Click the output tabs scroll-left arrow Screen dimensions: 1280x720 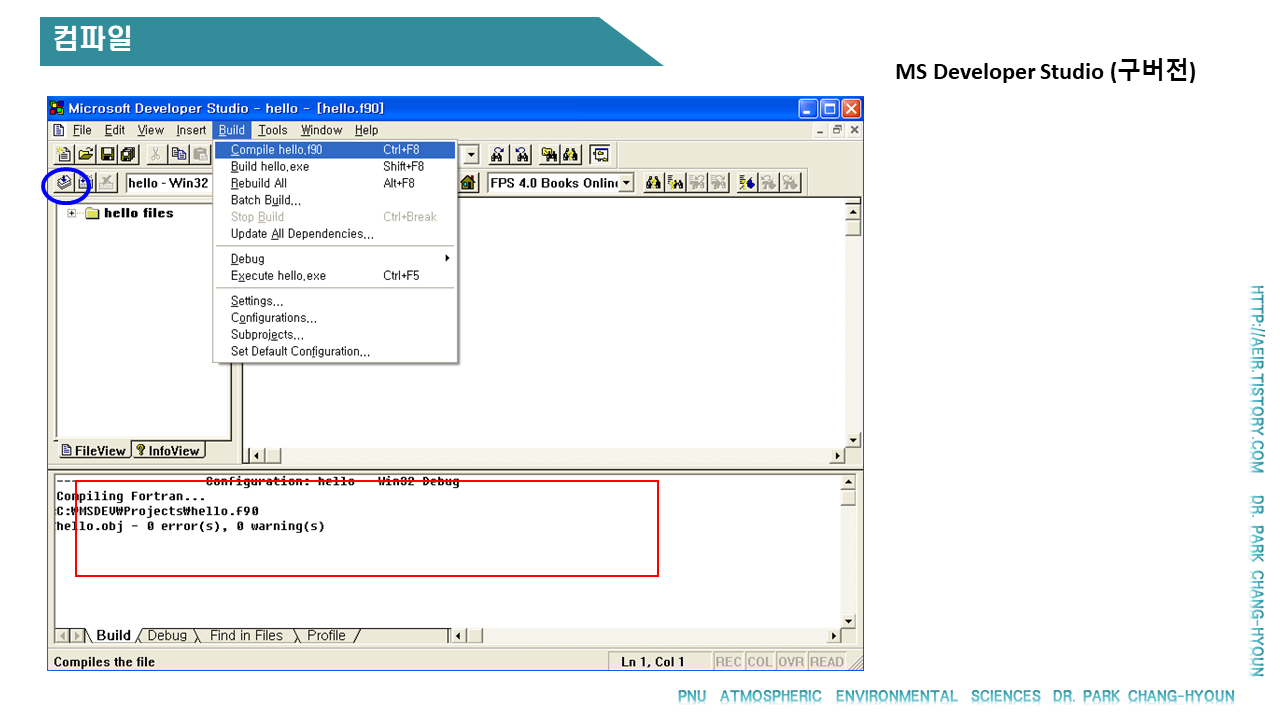click(61, 636)
